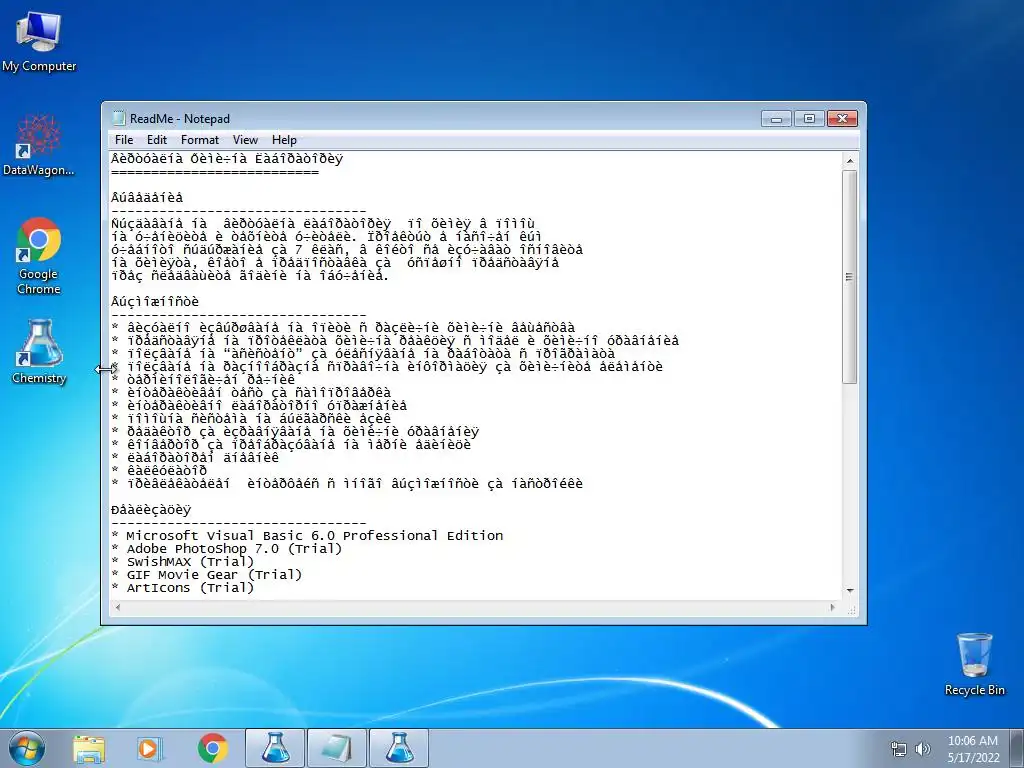The width and height of the screenshot is (1024, 768).
Task: Open the File menu in Notepad
Action: [123, 140]
